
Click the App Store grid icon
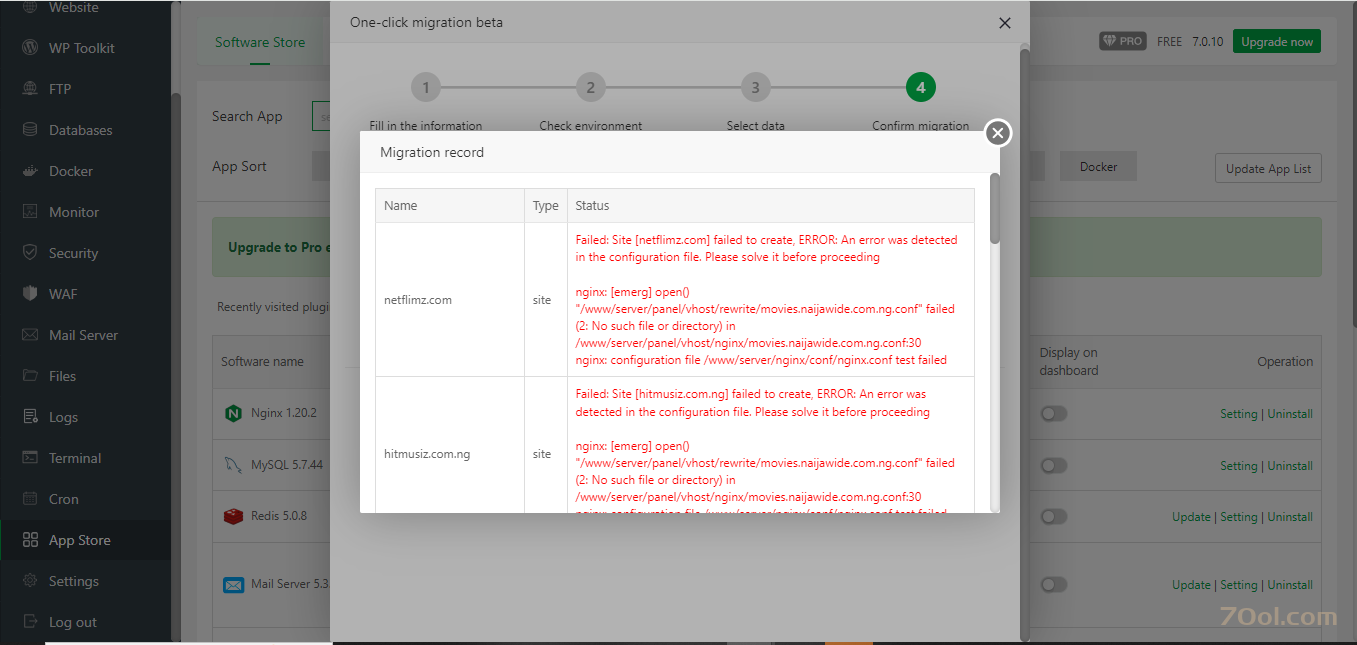(x=30, y=540)
